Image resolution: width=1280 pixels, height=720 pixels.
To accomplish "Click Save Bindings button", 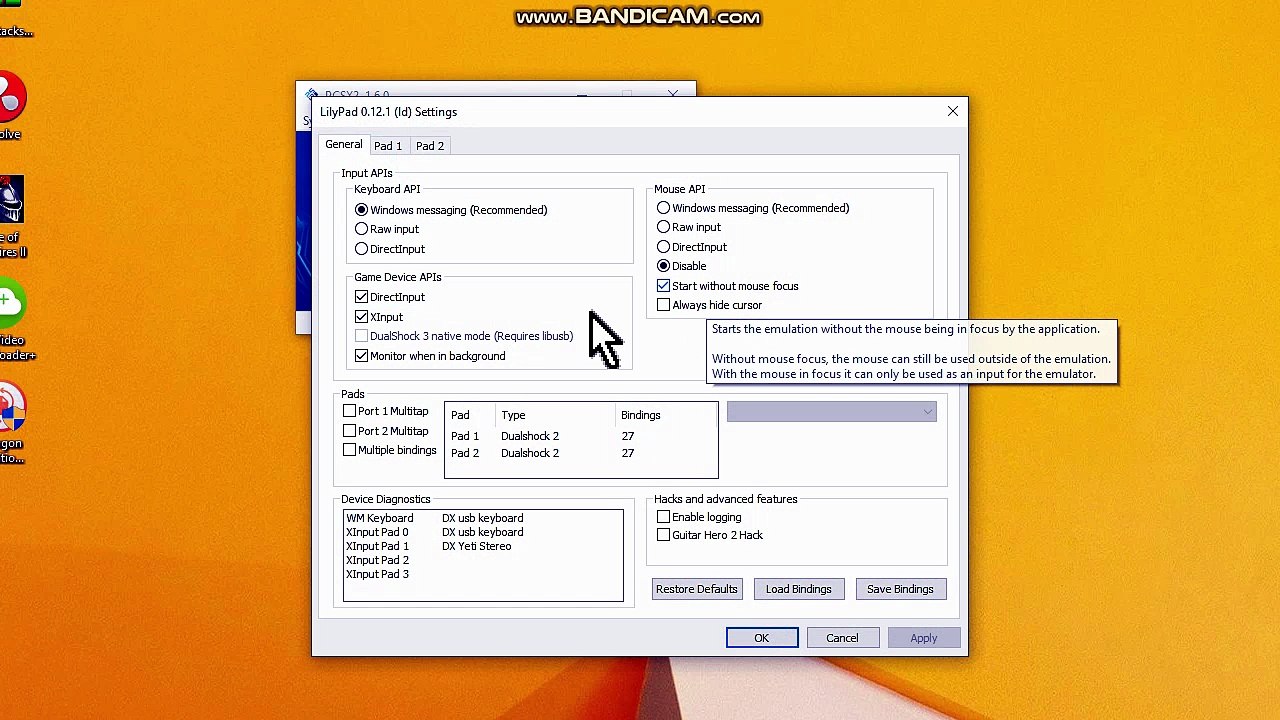I will pyautogui.click(x=900, y=589).
